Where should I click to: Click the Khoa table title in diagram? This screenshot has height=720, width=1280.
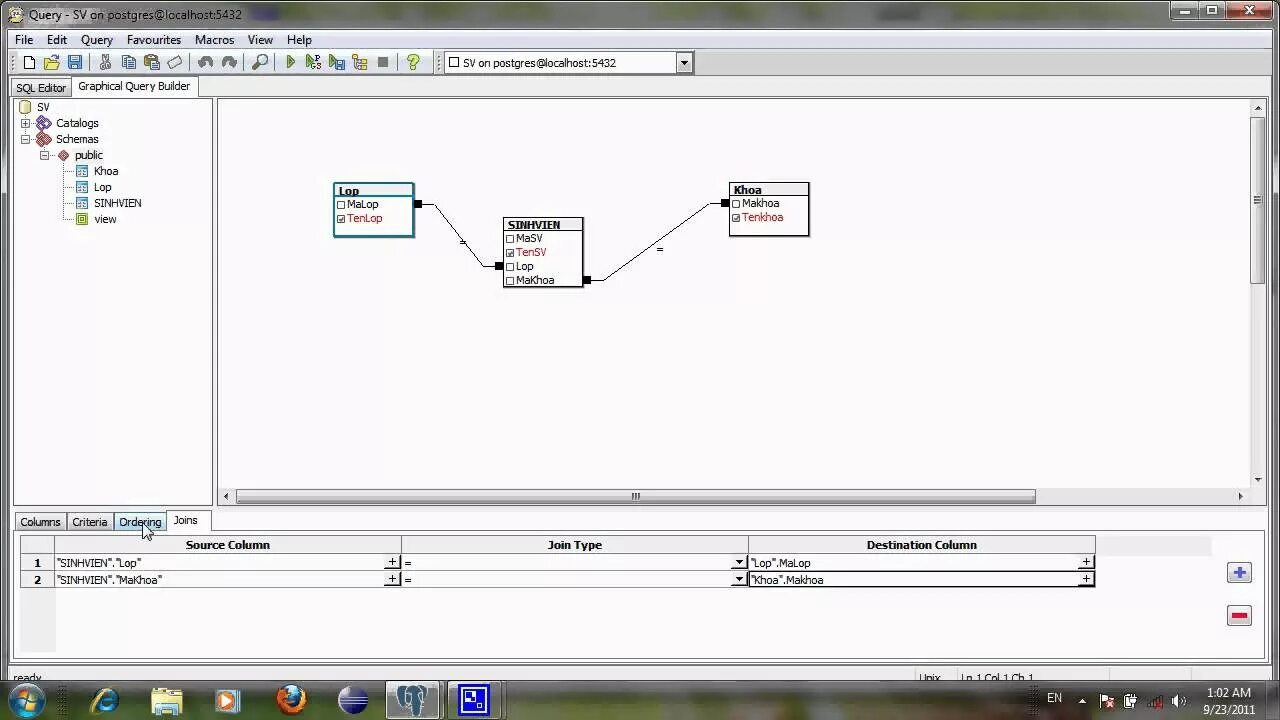(x=769, y=190)
